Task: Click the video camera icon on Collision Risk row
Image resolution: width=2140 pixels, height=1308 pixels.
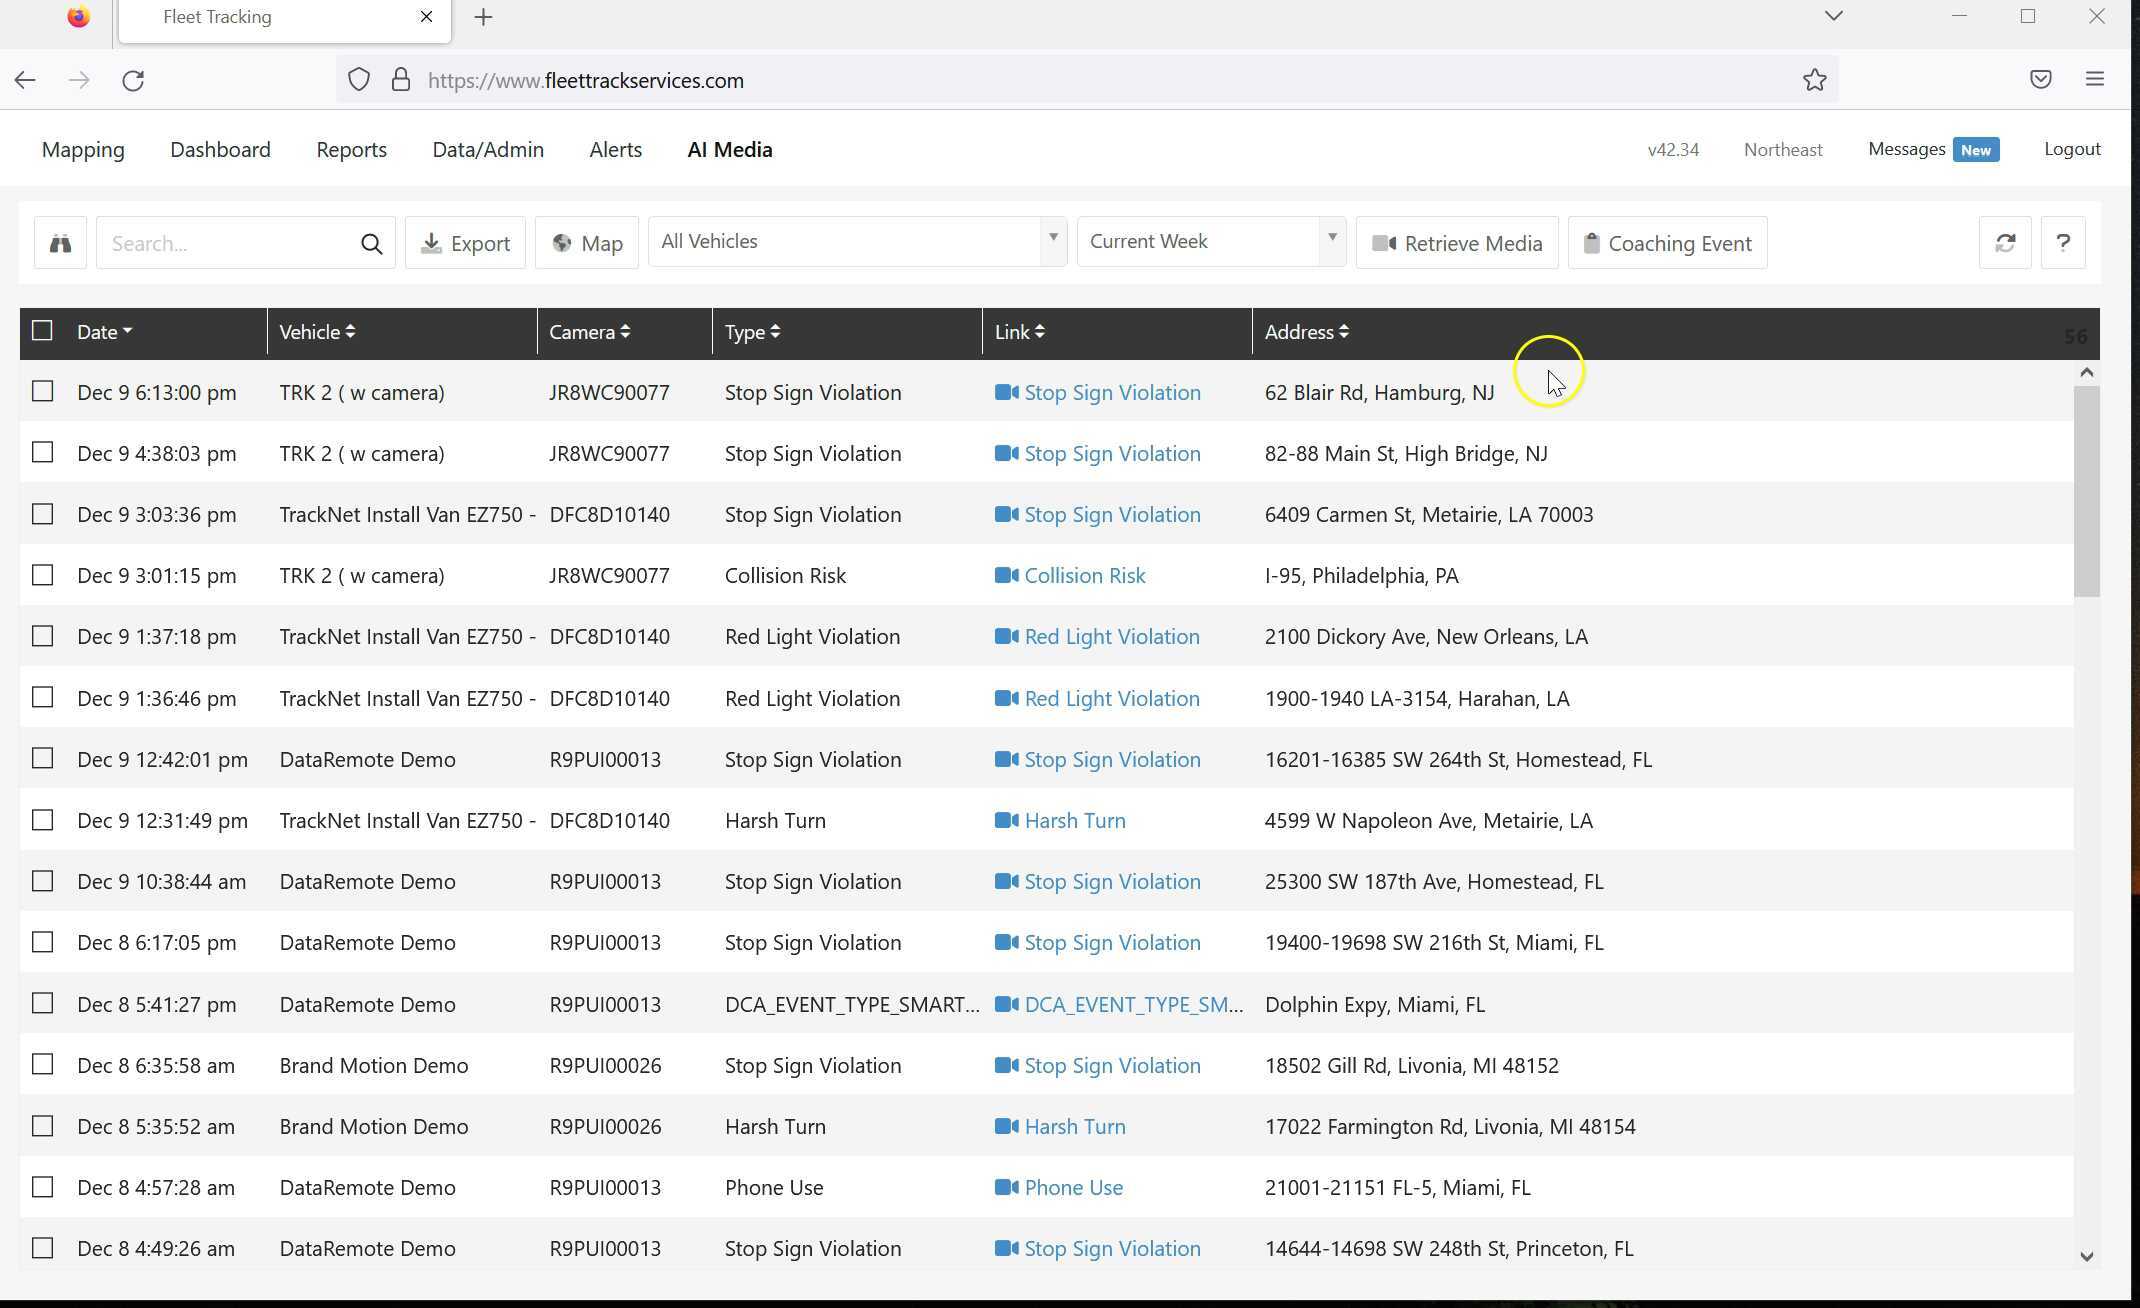Action: click(x=1006, y=576)
